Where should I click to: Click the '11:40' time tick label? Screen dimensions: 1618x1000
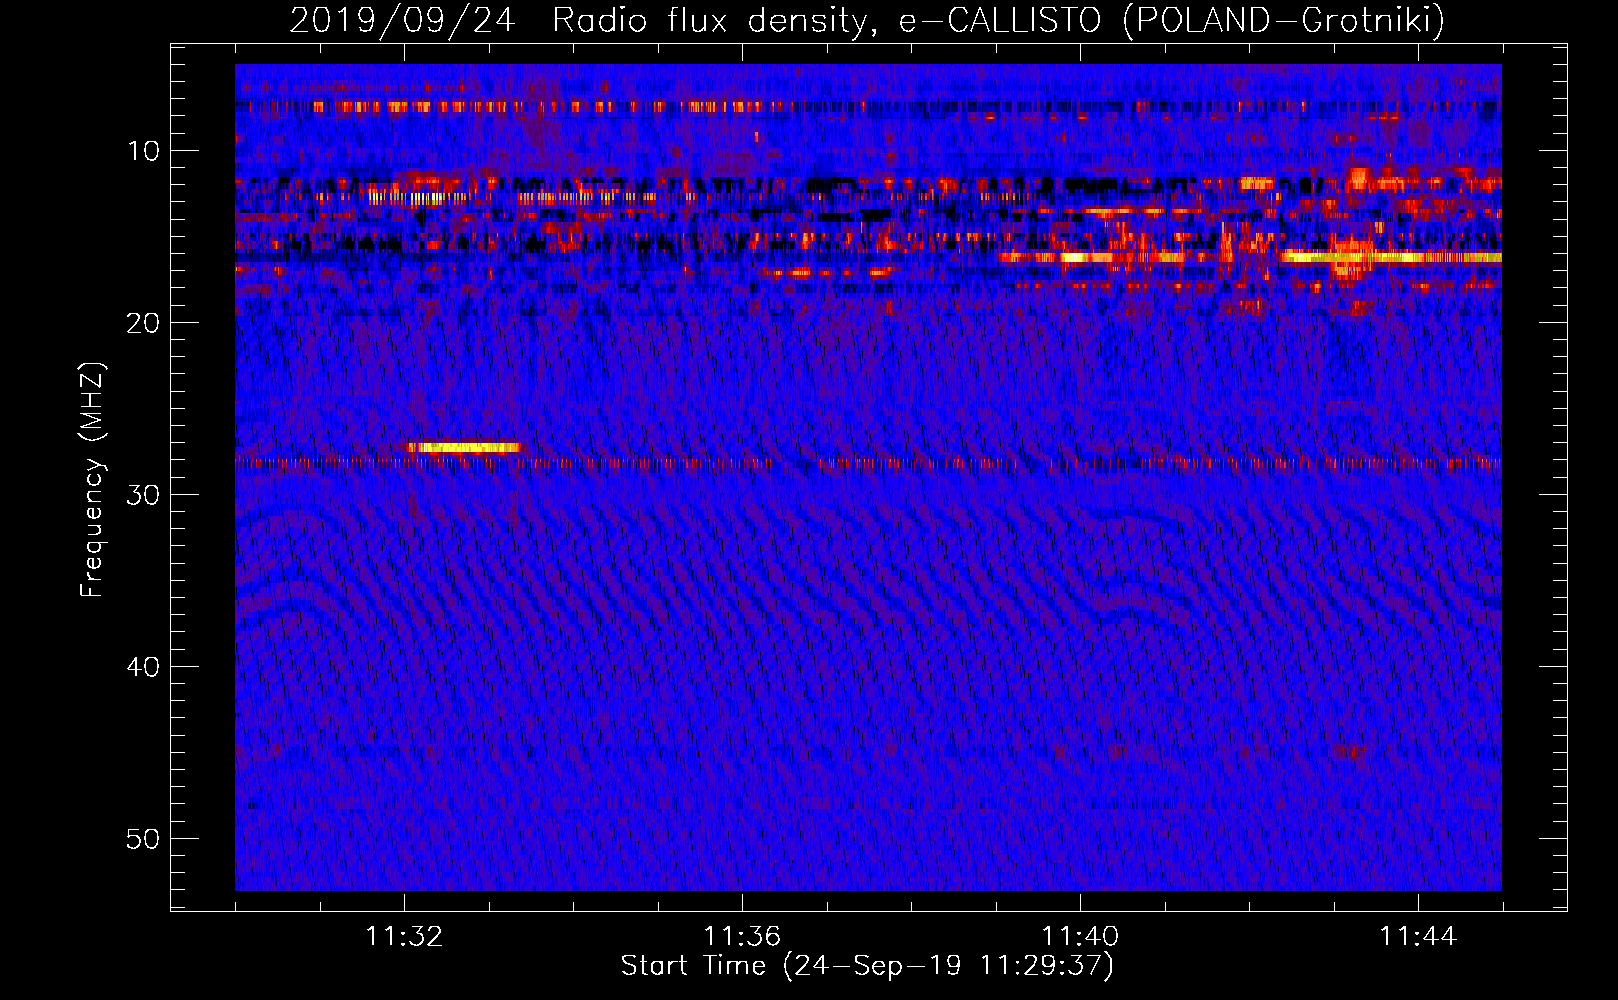(x=1080, y=937)
